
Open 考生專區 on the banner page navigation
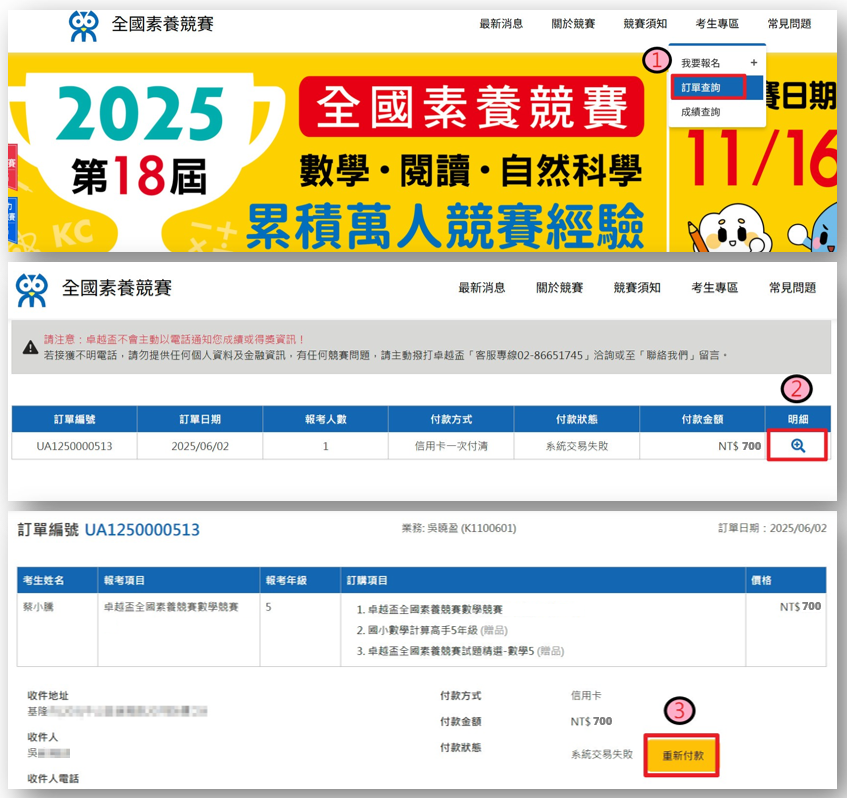[717, 24]
